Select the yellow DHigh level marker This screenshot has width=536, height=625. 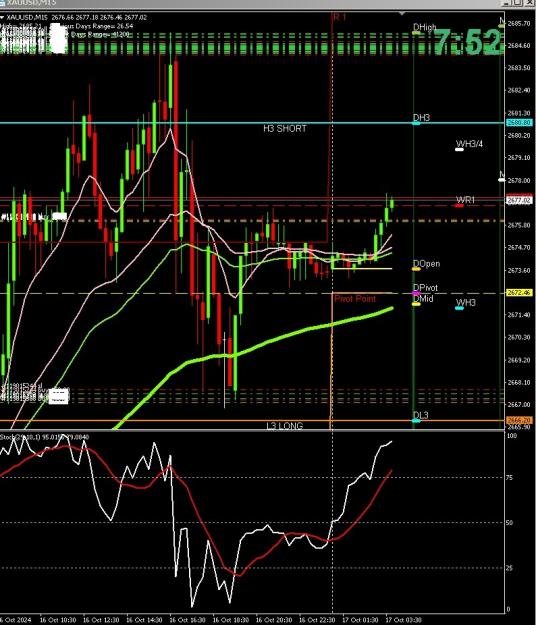(416, 33)
